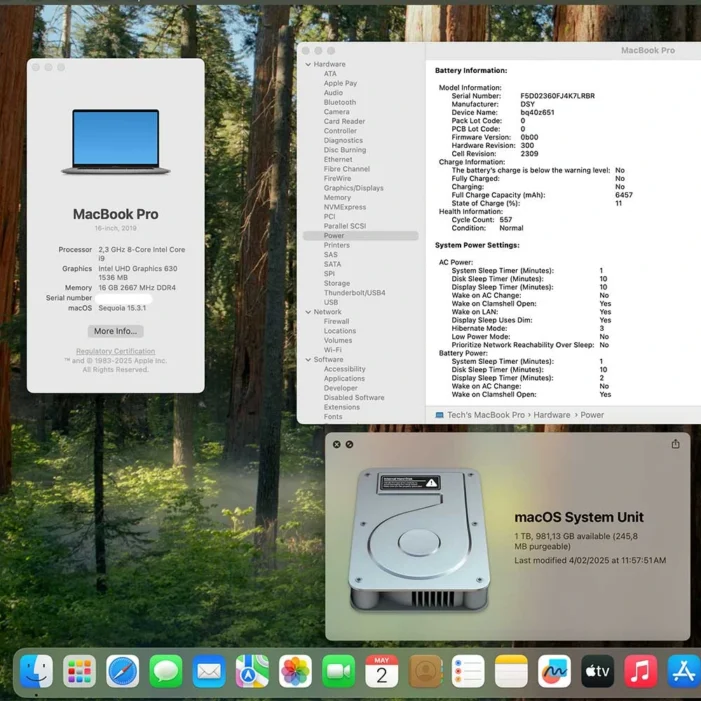This screenshot has width=701, height=701.
Task: Select the highlighted Power item in sidebar
Action: tap(360, 236)
